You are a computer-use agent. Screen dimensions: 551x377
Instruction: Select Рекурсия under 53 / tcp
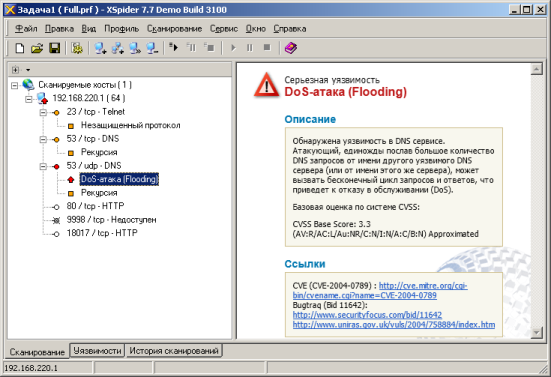click(x=99, y=152)
